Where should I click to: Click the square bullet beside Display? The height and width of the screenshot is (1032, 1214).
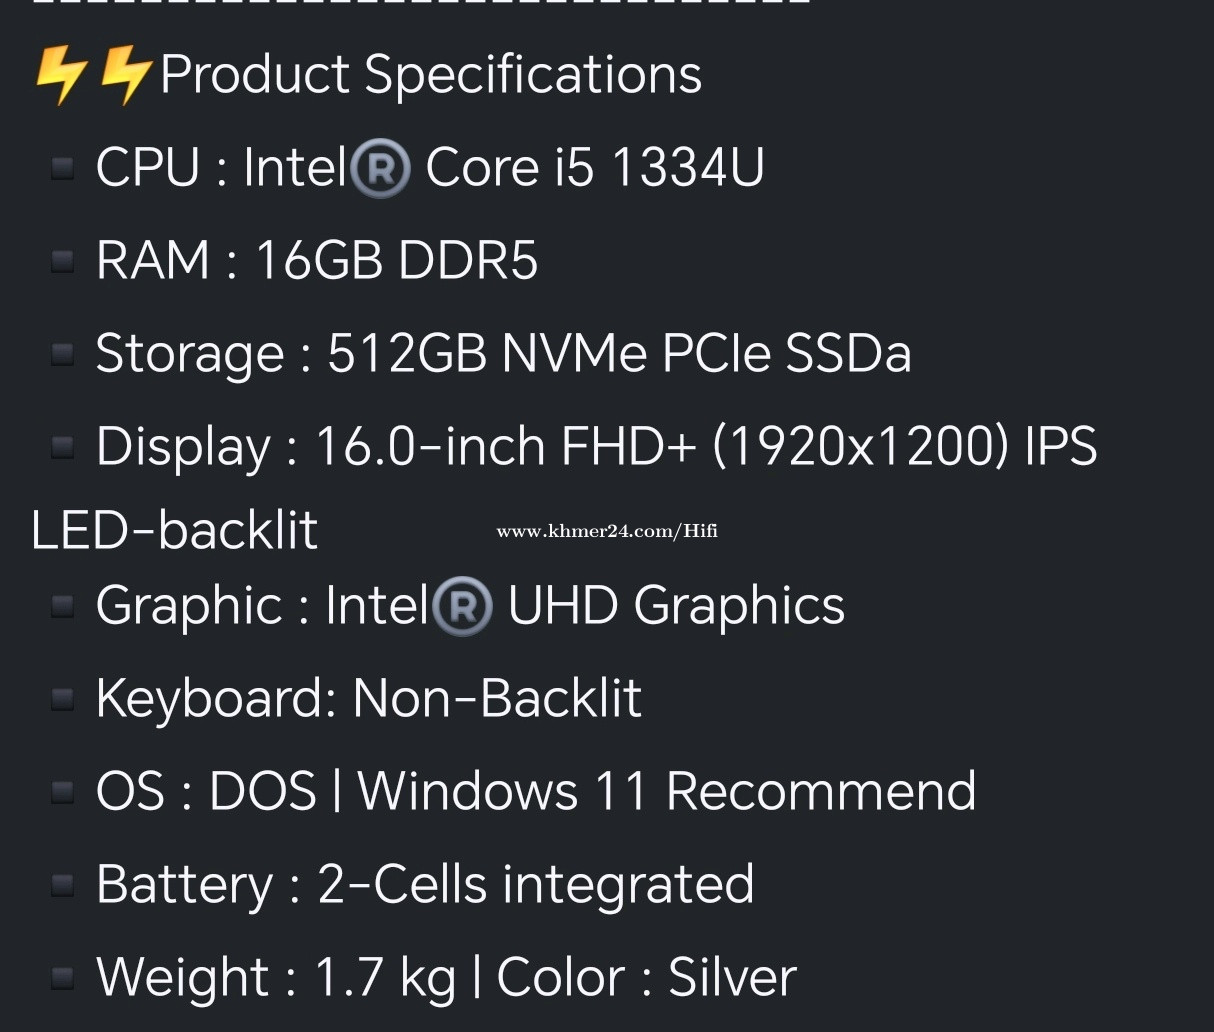pyautogui.click(x=63, y=446)
